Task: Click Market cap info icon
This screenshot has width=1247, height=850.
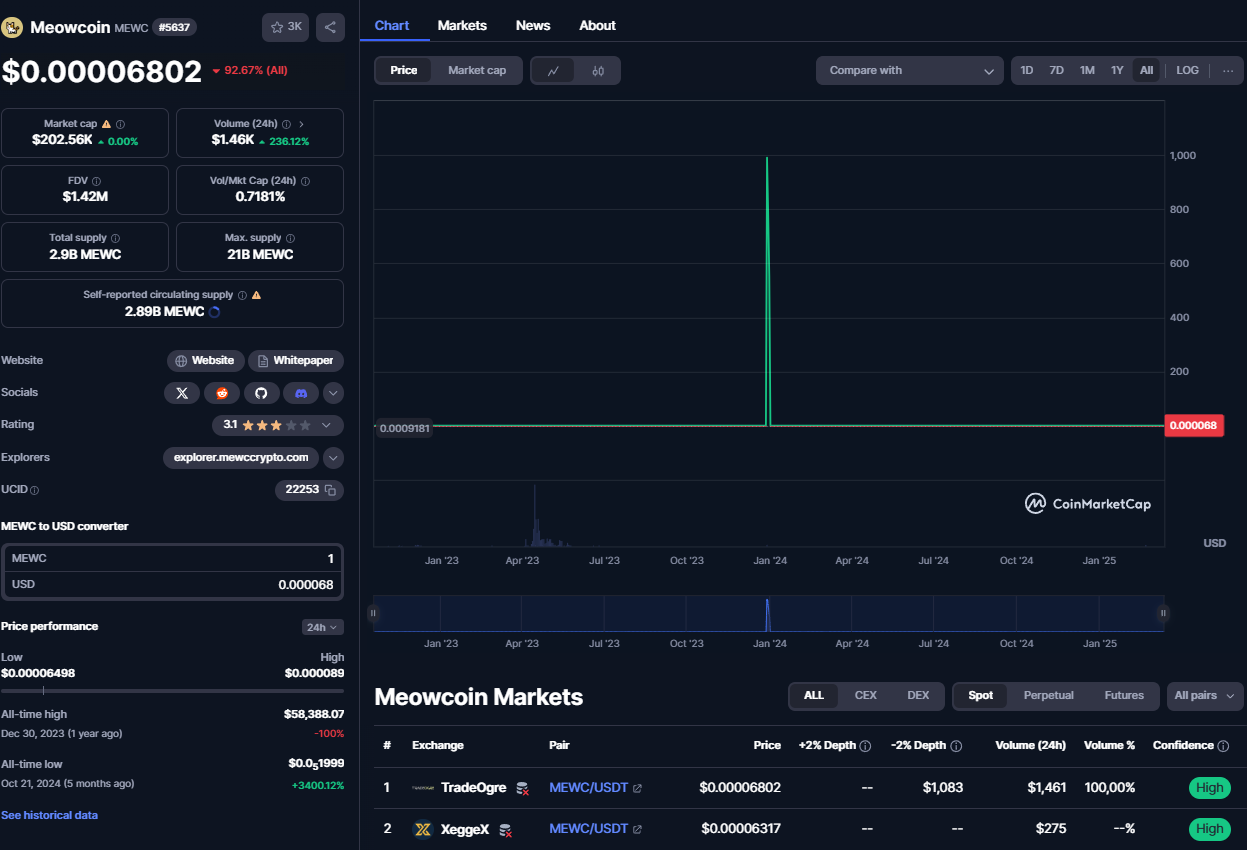Action: pos(120,124)
